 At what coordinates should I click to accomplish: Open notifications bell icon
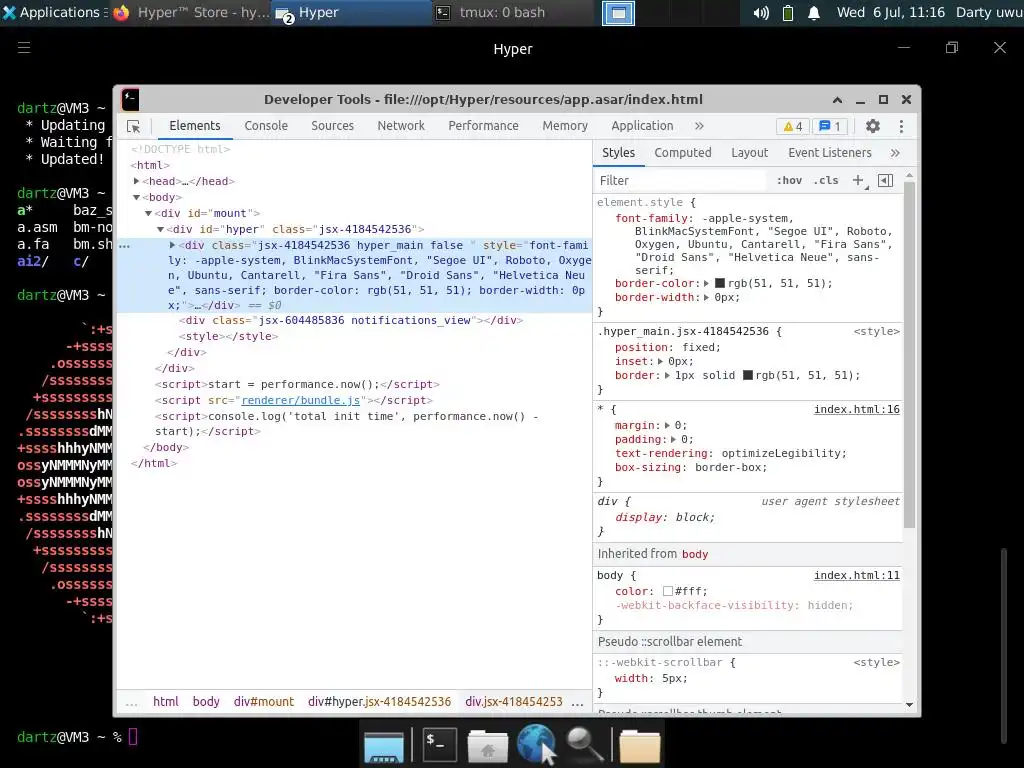pos(814,13)
